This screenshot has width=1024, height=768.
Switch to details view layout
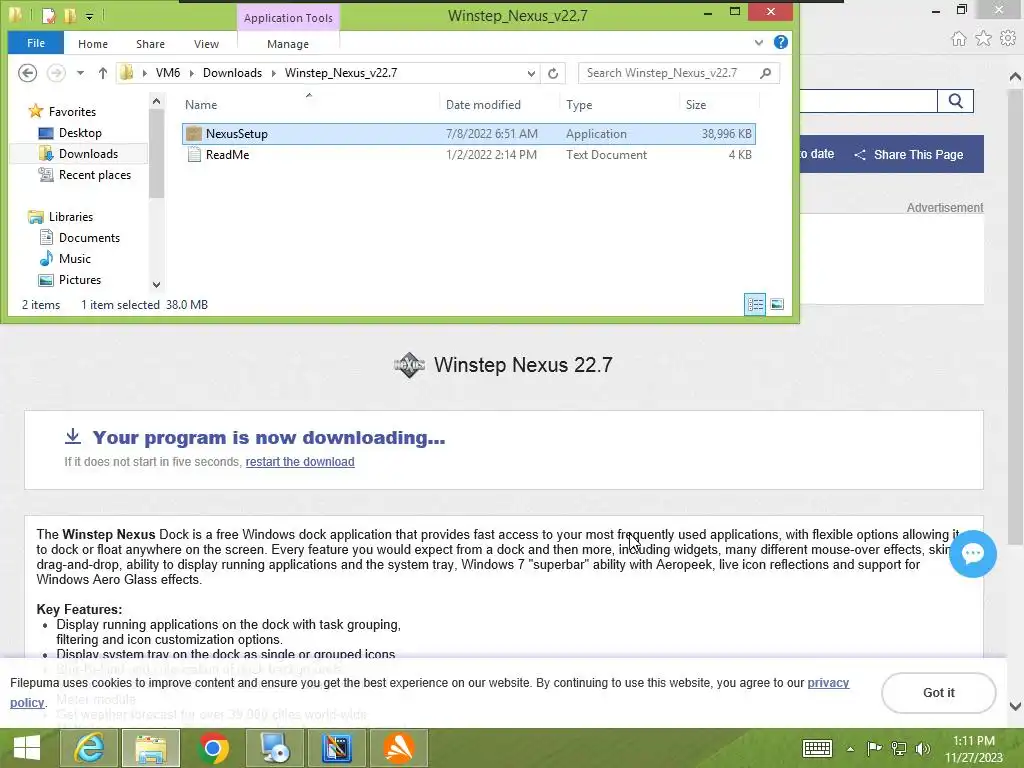(x=756, y=304)
